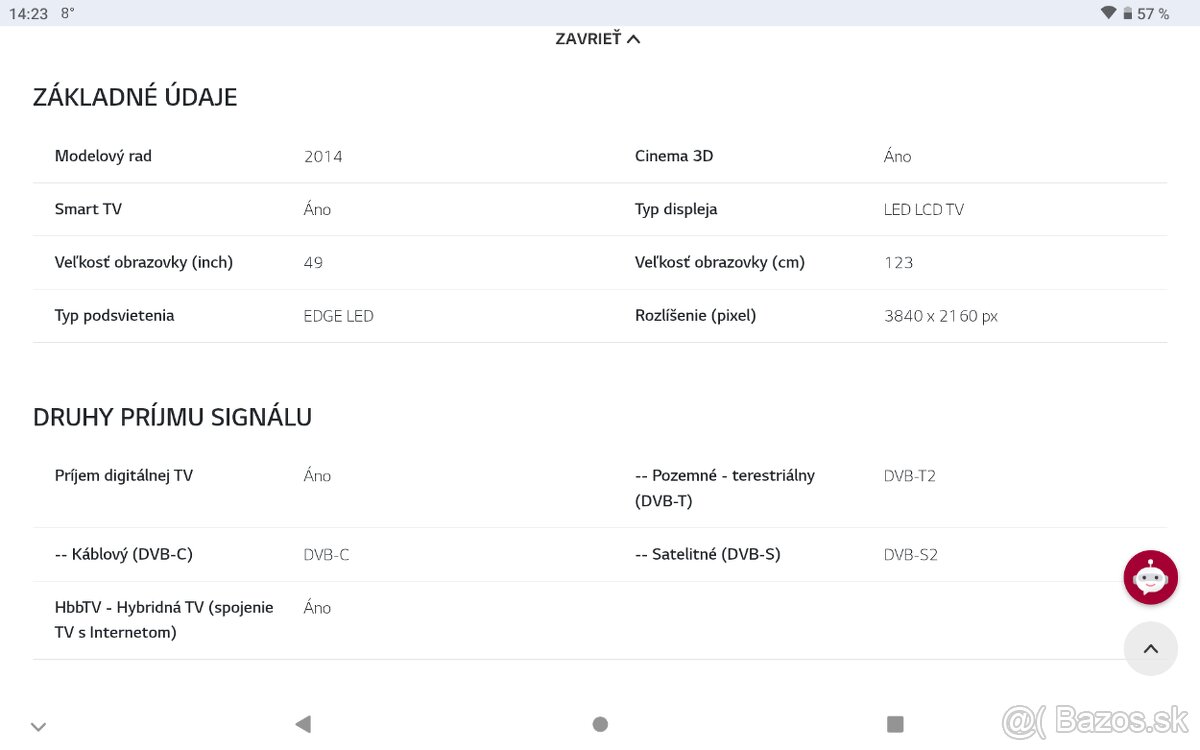Tap the Cinema 3D specification label
This screenshot has height=750, width=1200.
coord(674,156)
